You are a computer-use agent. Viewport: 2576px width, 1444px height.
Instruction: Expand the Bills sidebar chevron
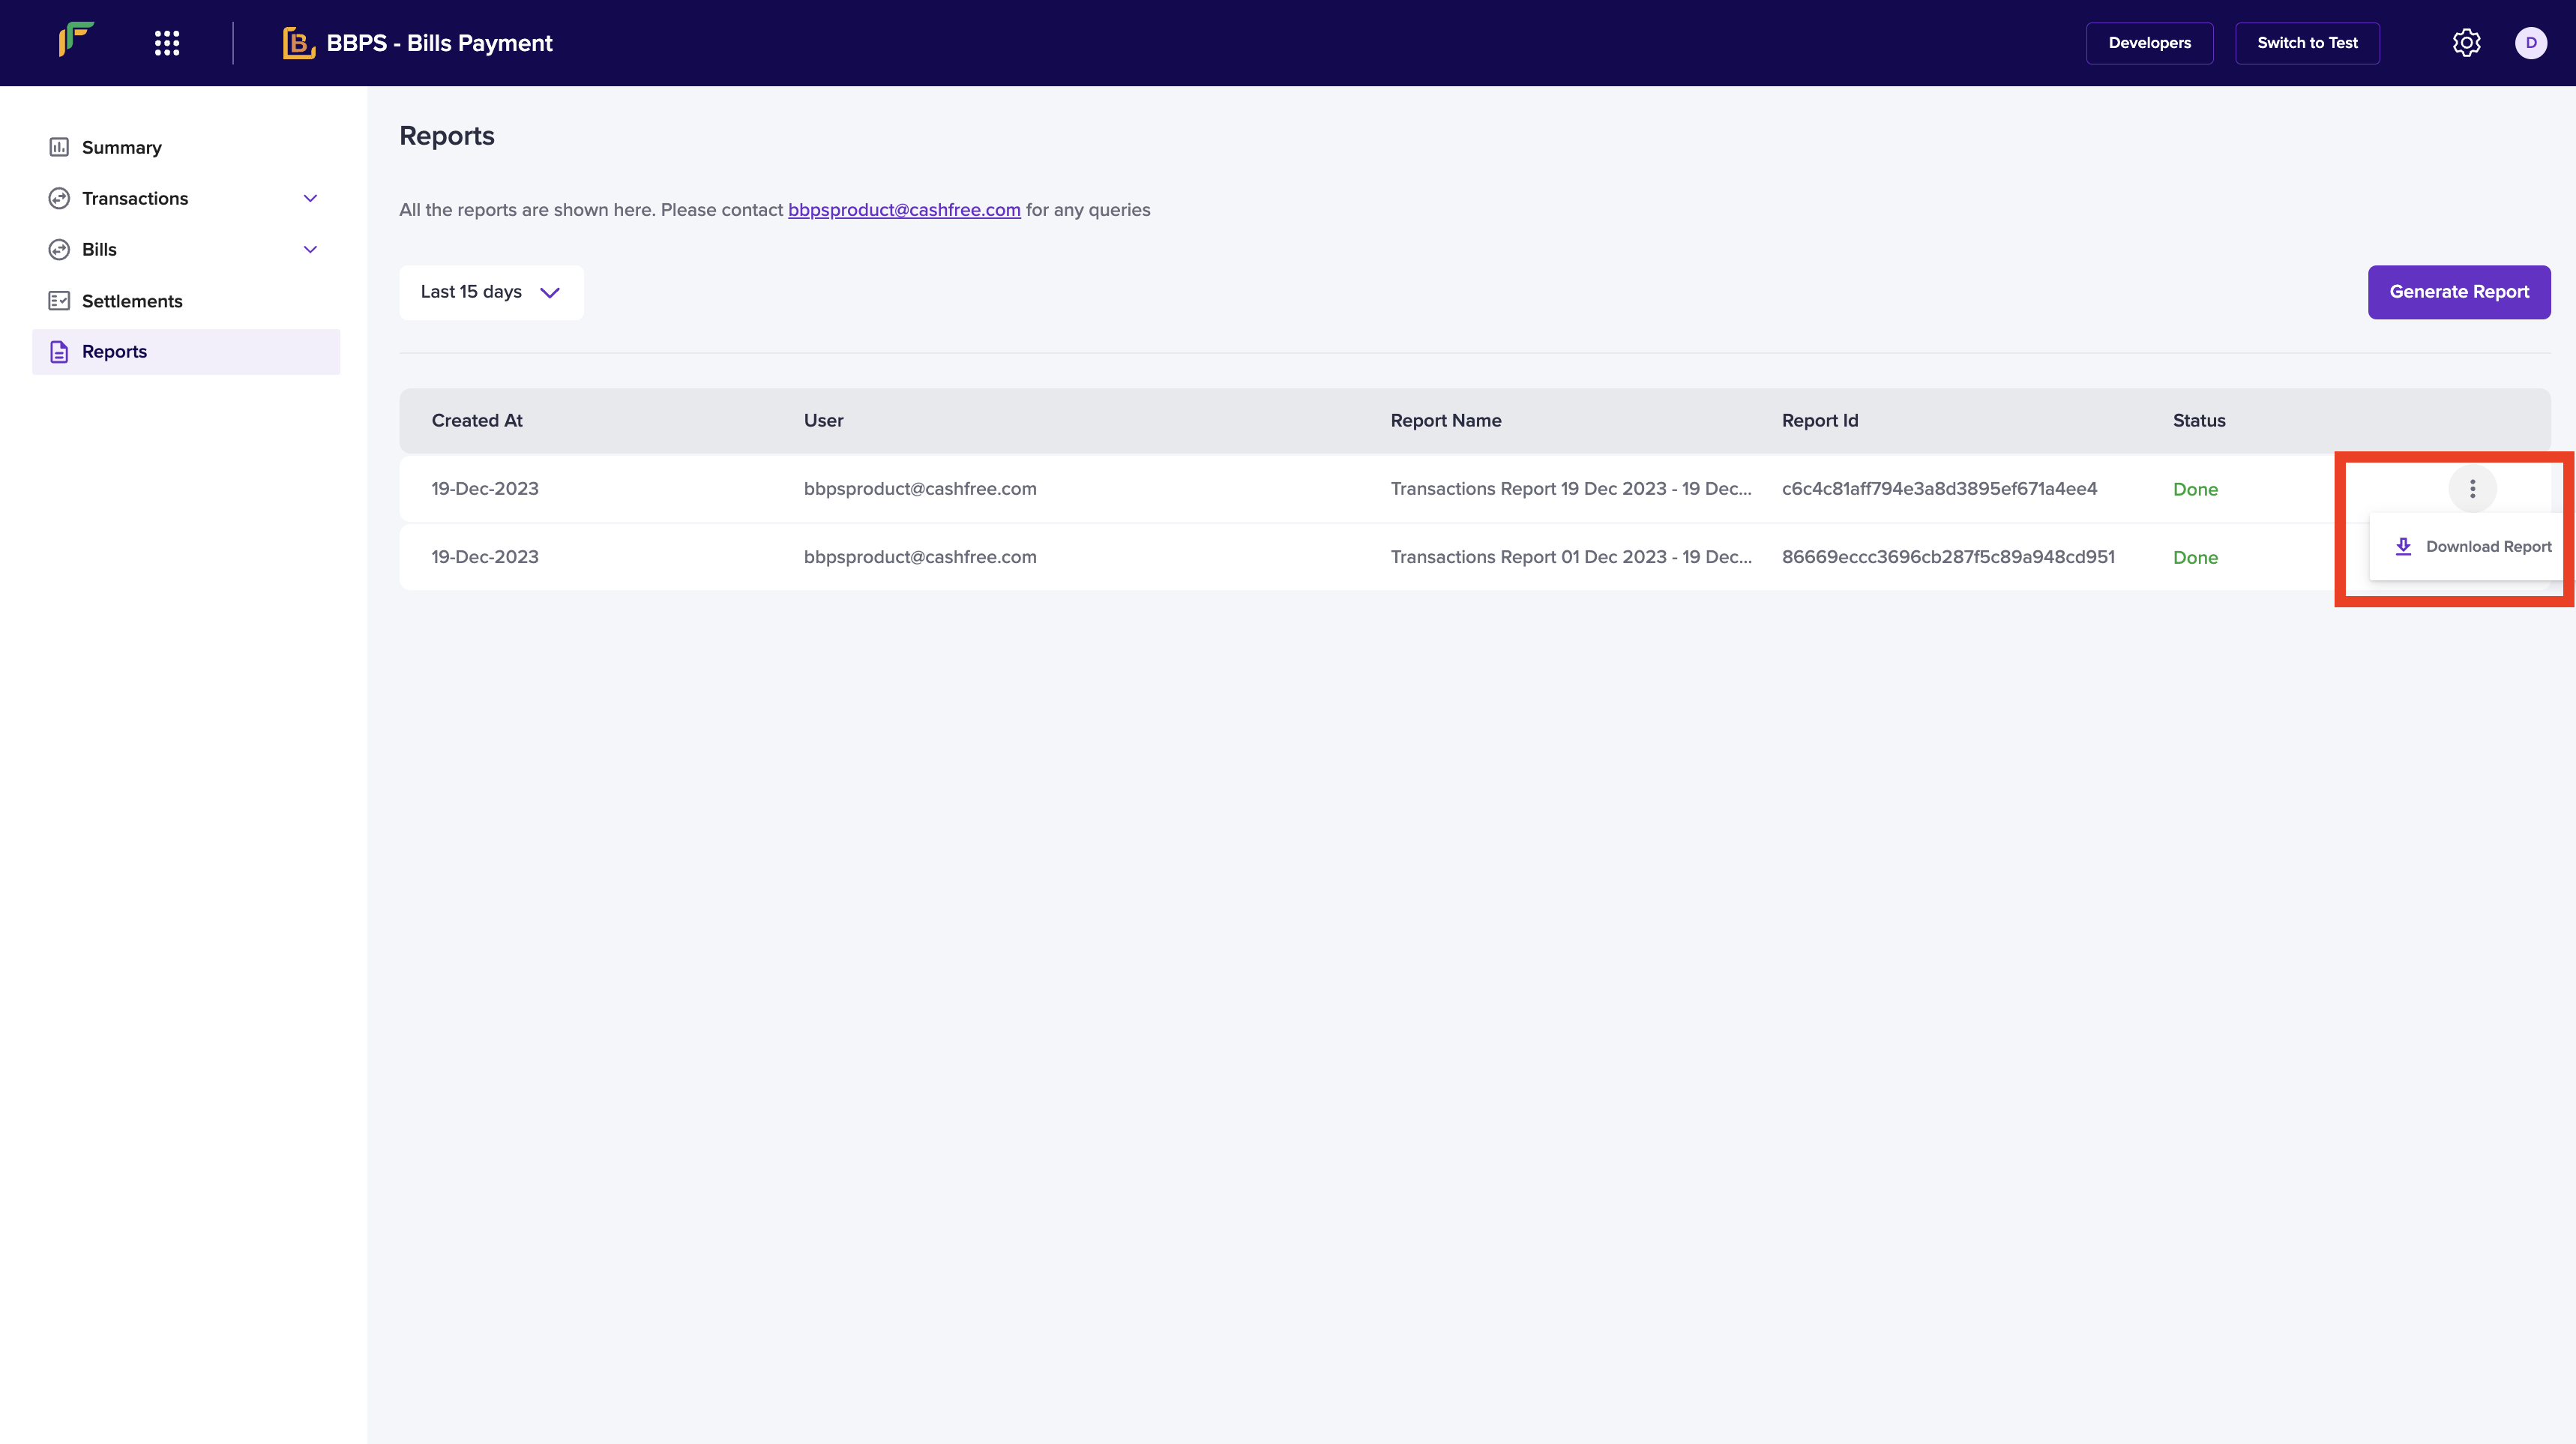[x=310, y=250]
